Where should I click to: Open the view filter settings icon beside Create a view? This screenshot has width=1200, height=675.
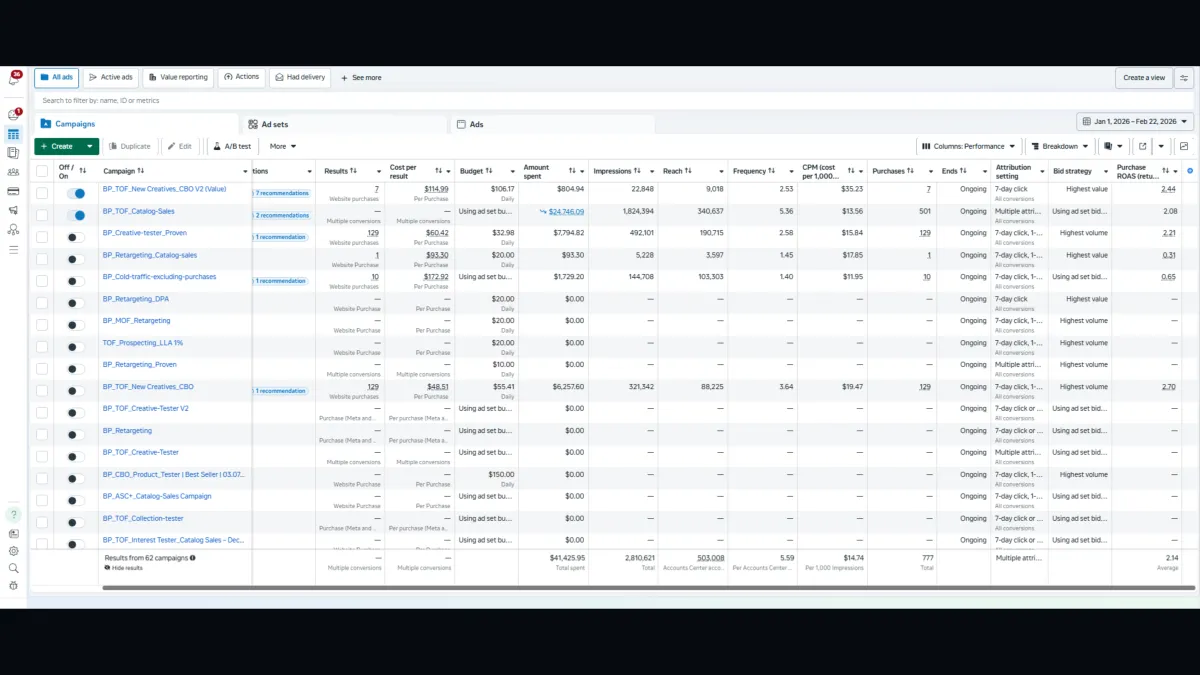(x=1184, y=77)
